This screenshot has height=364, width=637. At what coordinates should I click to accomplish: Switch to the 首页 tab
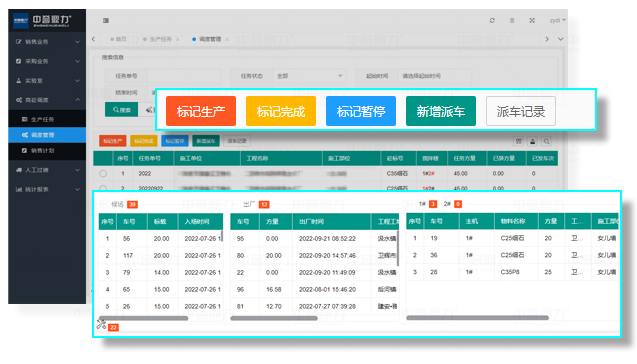click(118, 39)
